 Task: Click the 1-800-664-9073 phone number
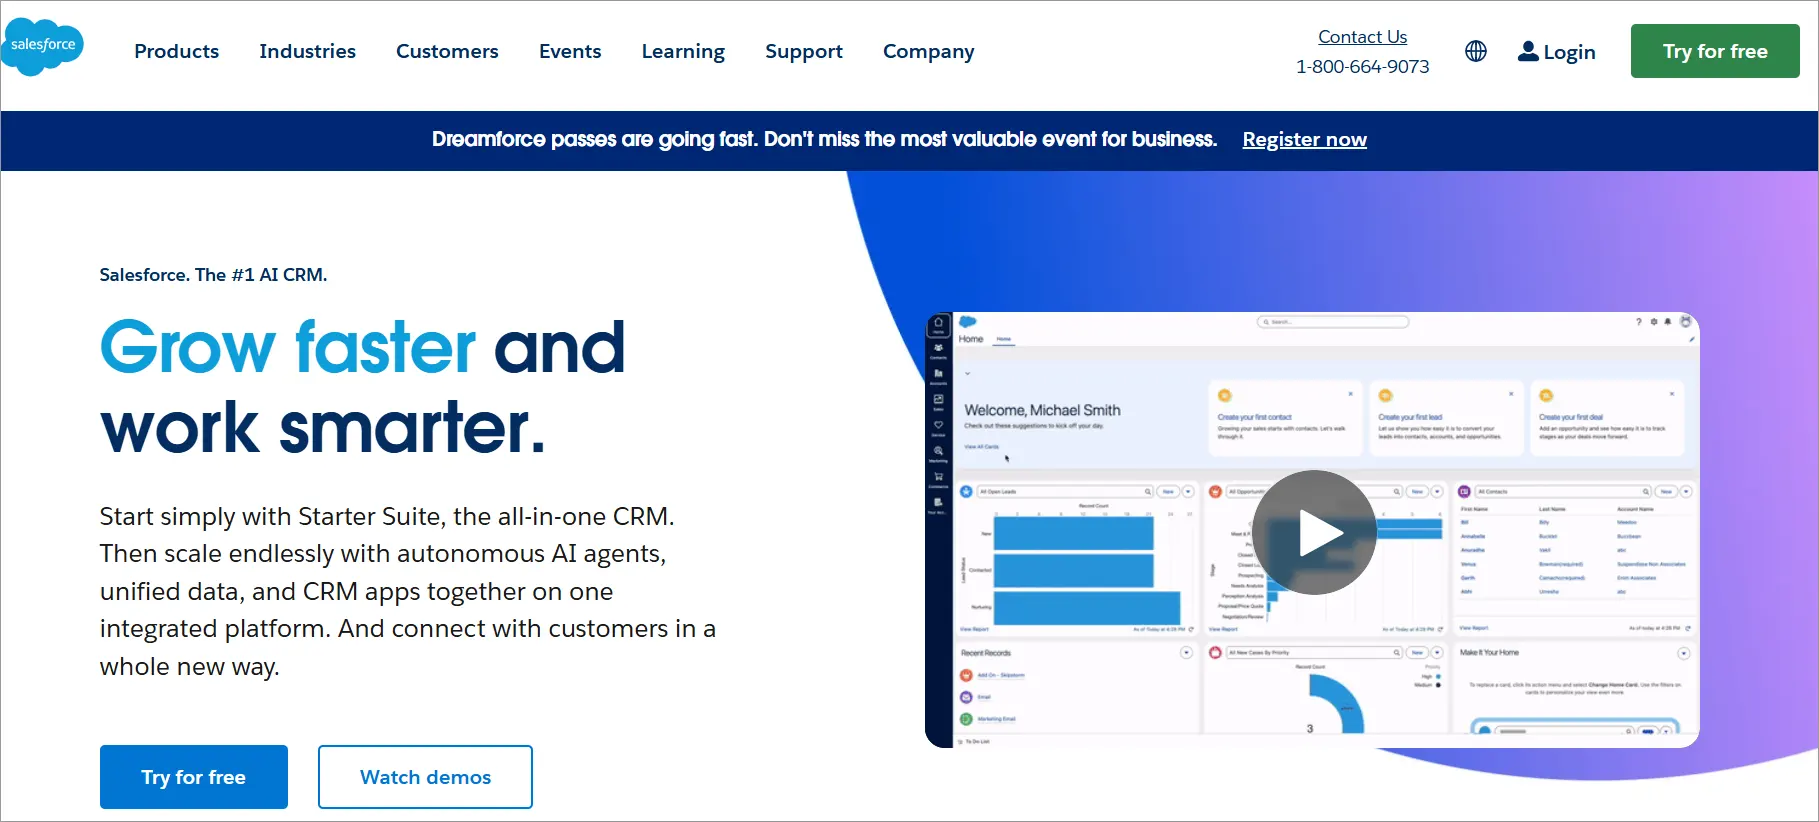tap(1362, 67)
